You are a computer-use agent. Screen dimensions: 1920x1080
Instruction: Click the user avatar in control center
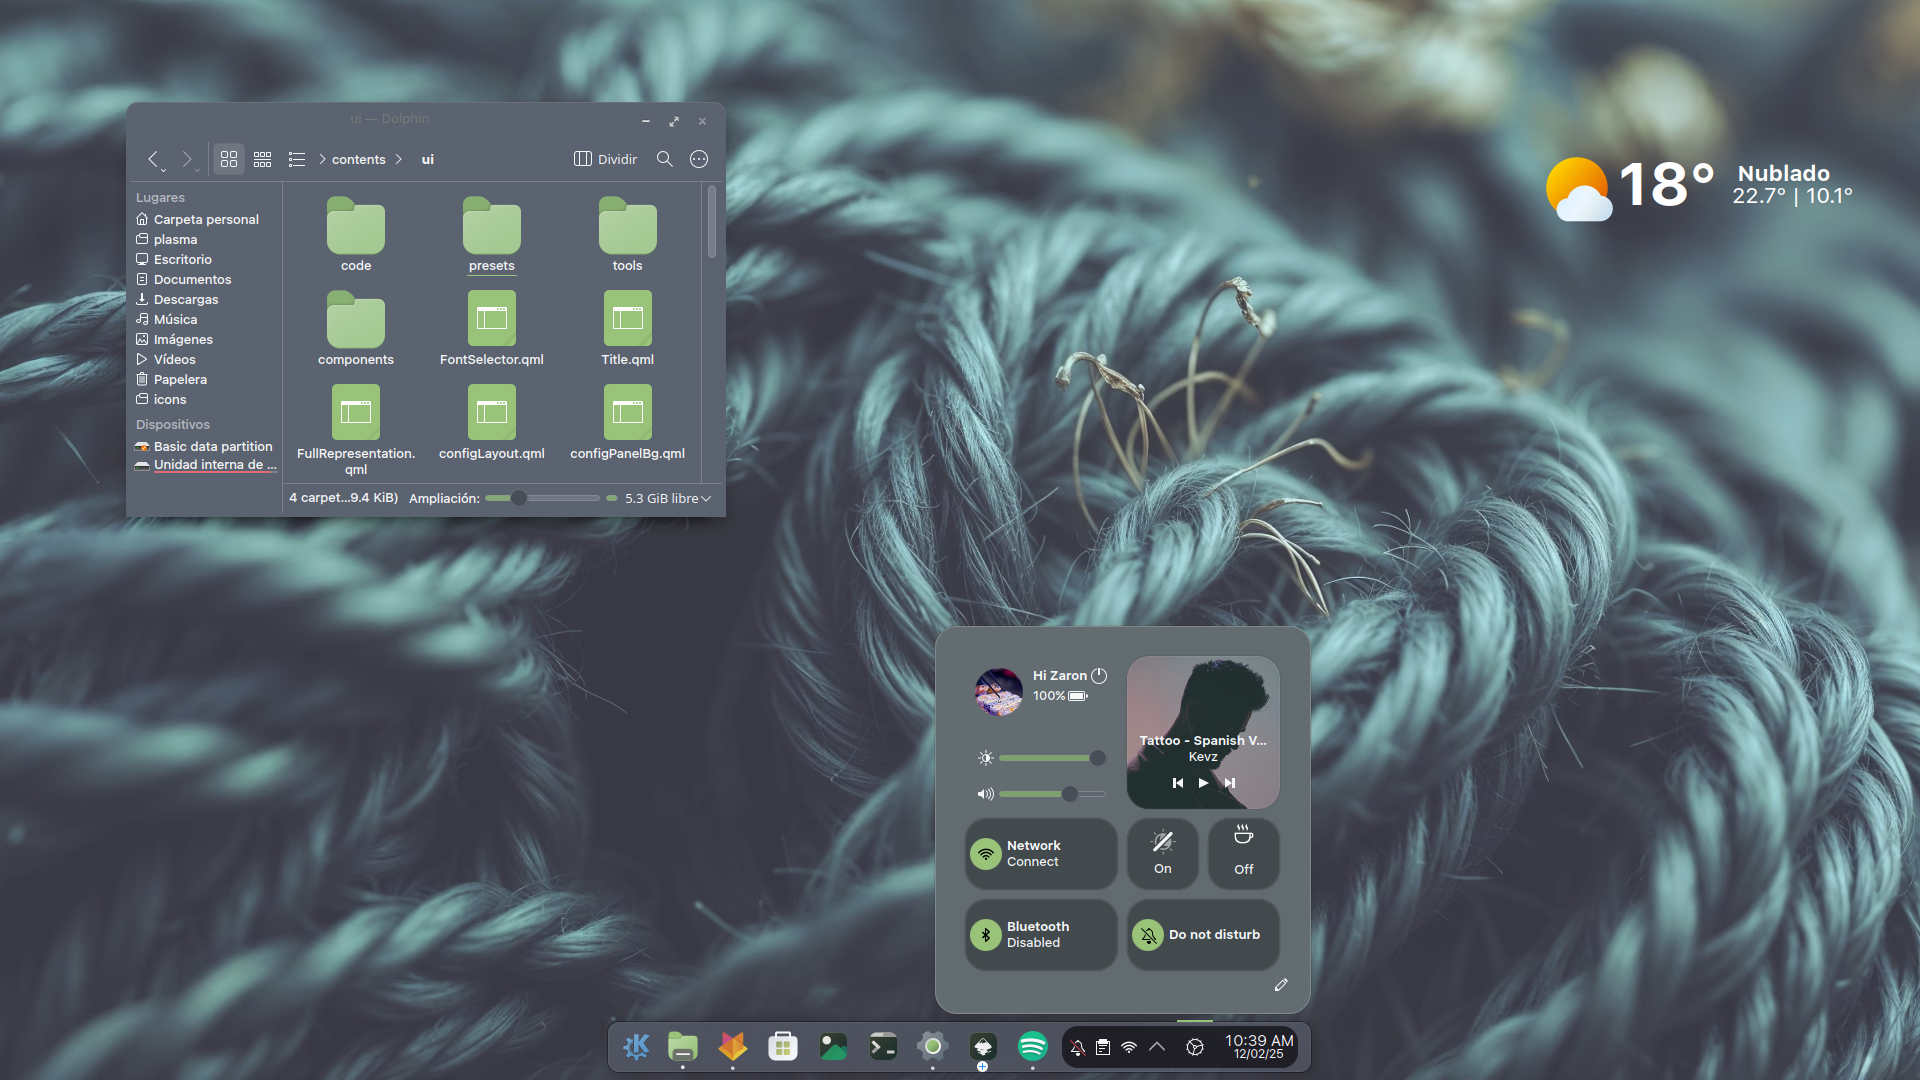tap(999, 692)
